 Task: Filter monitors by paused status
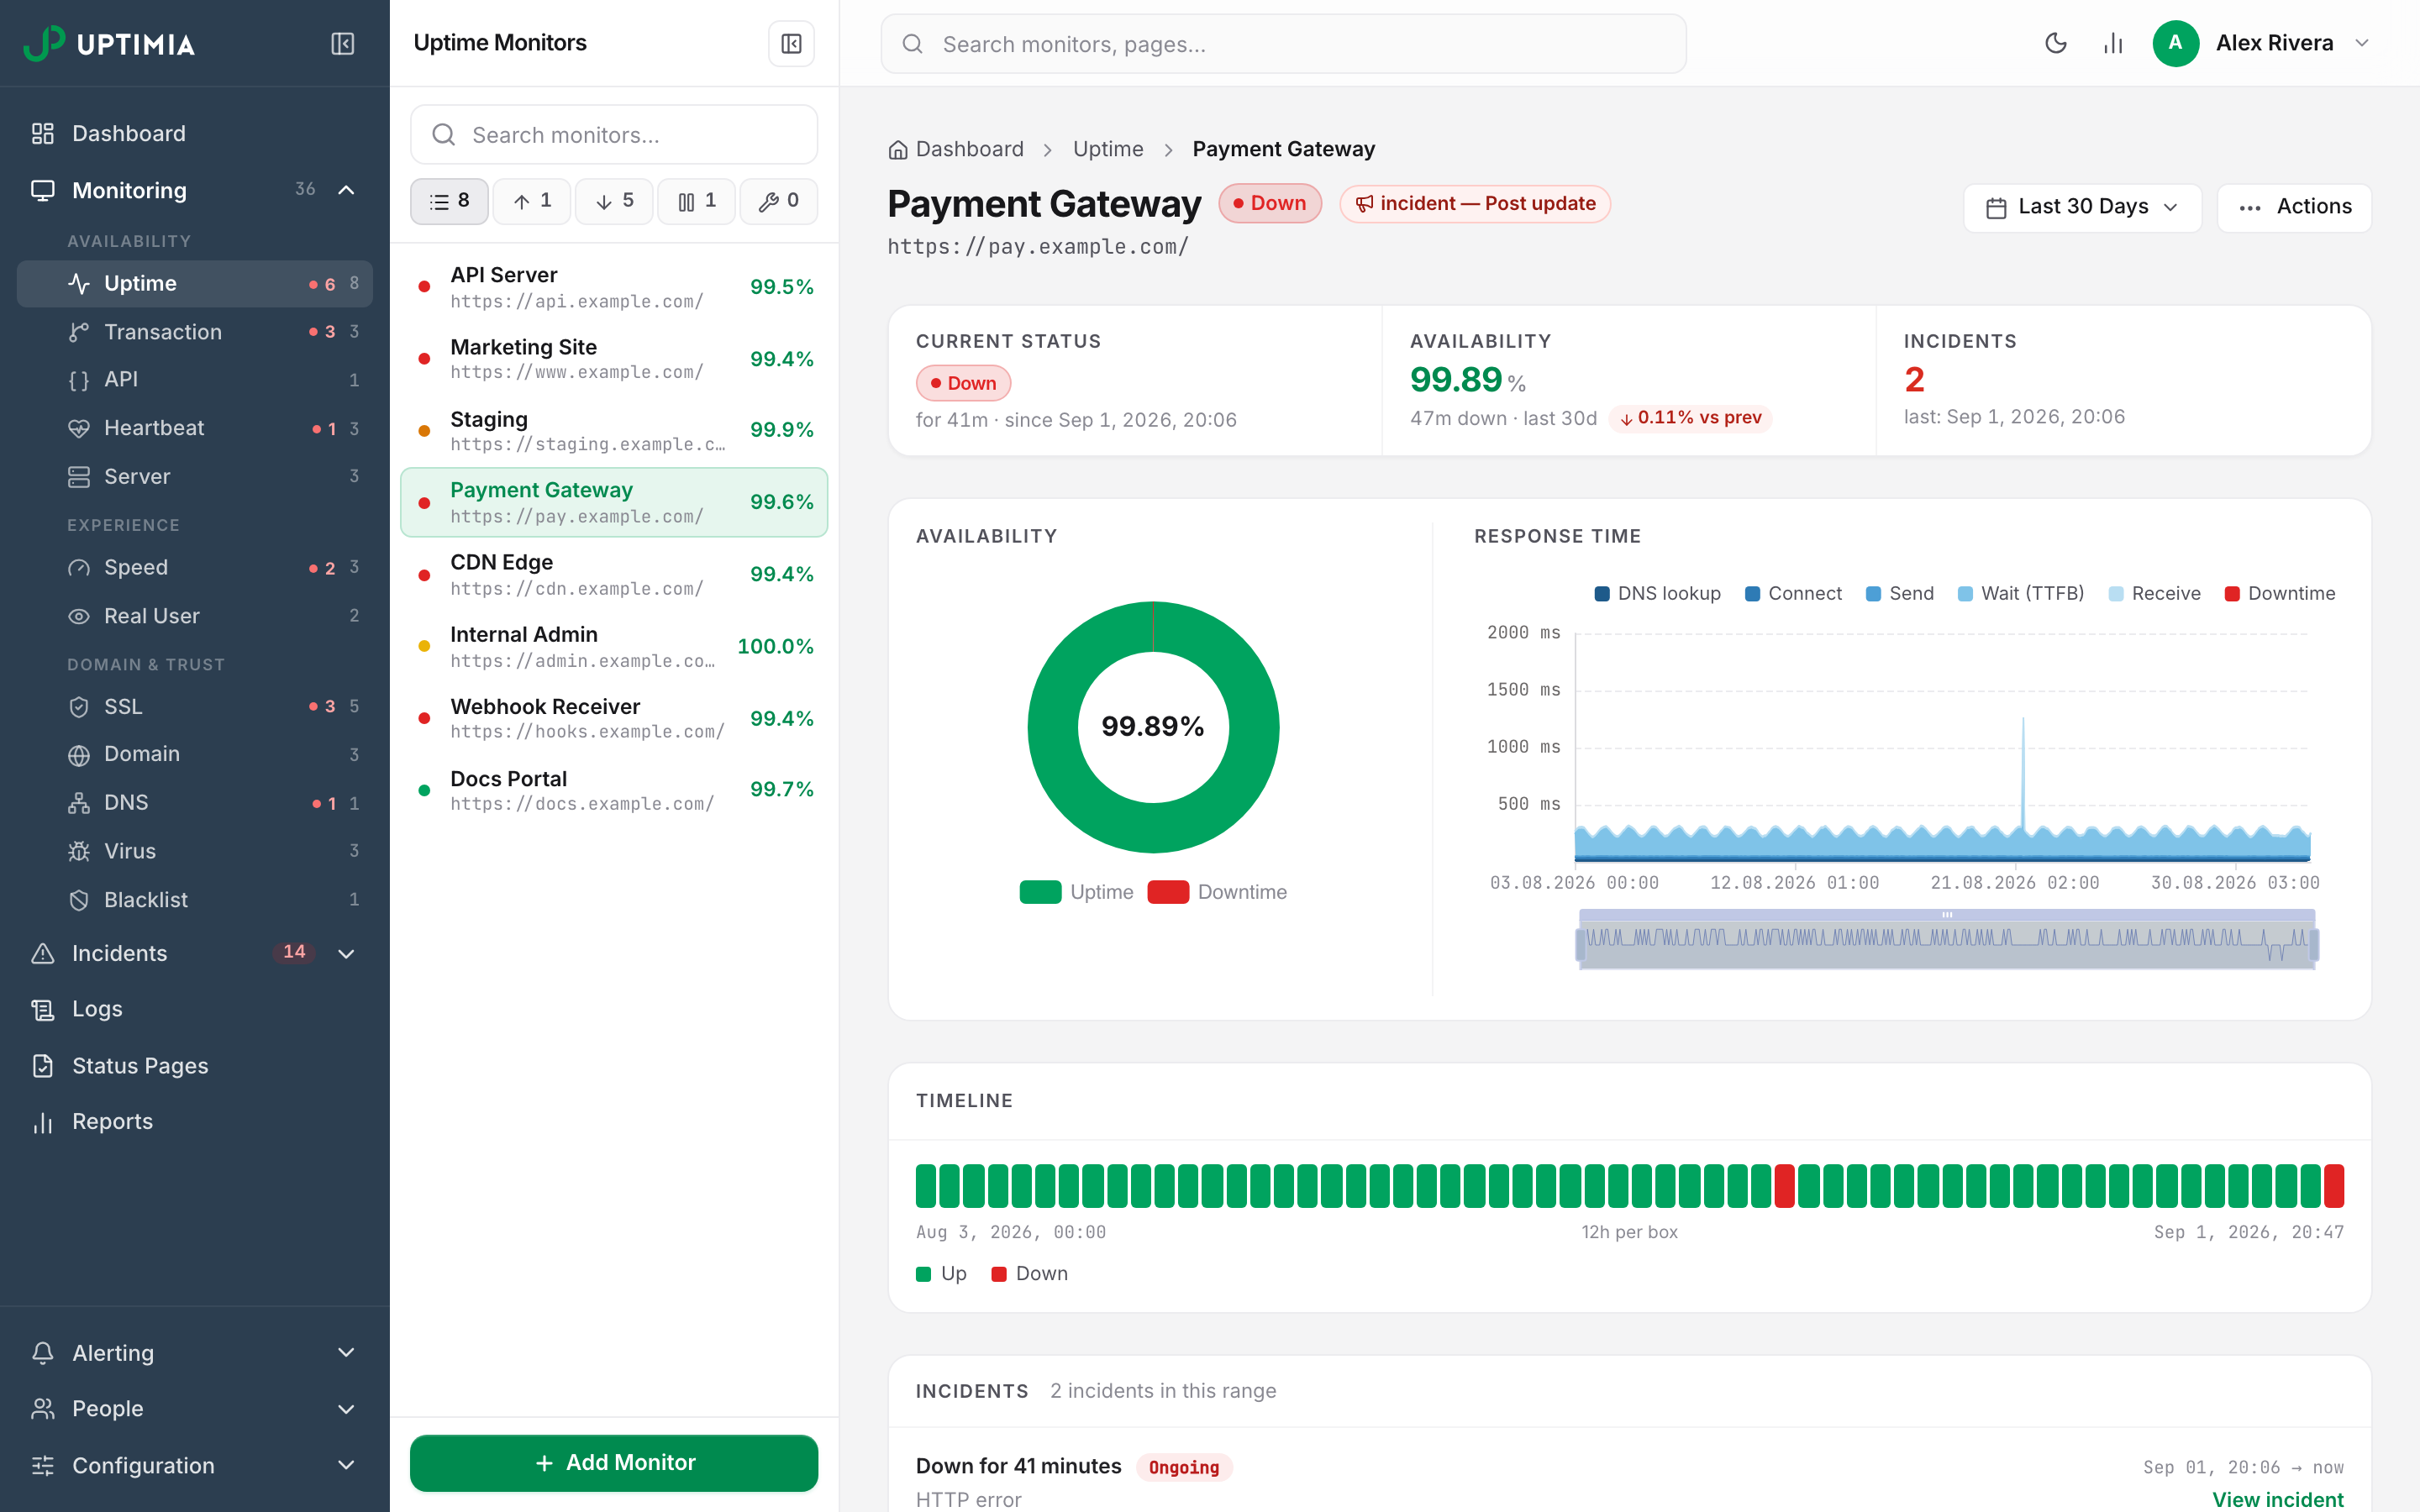coord(696,202)
